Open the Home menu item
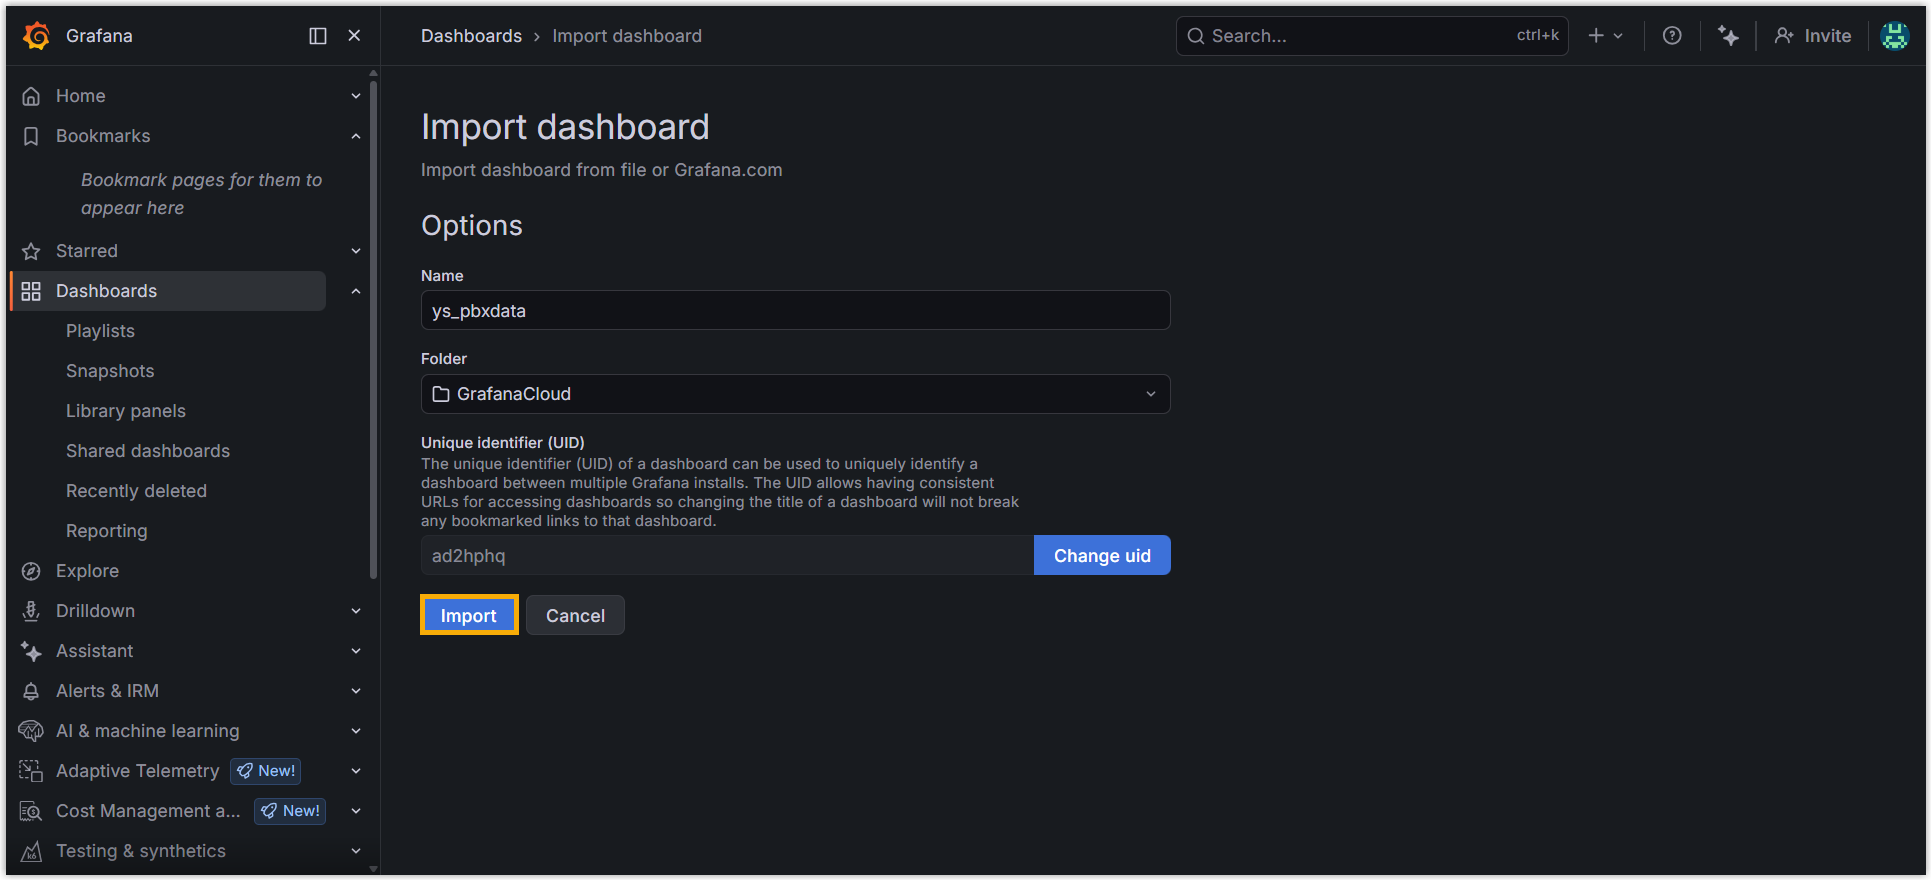 tap(81, 96)
